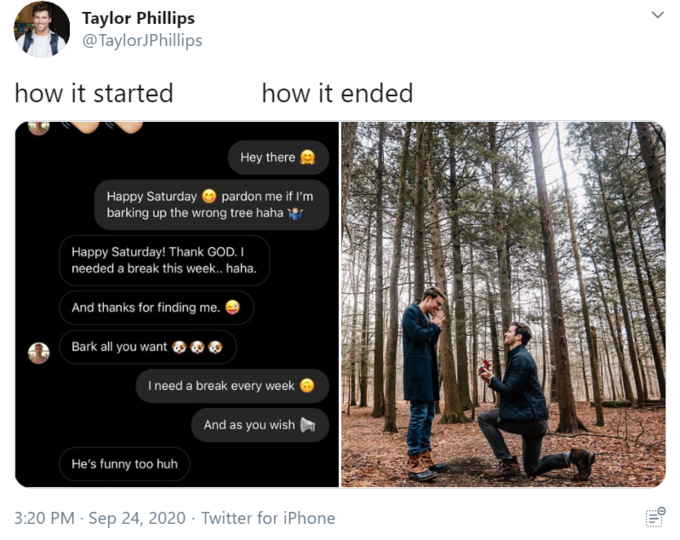Click the emoji after 'And thanks for finding me'
680x540 pixels.
pyautogui.click(x=233, y=308)
